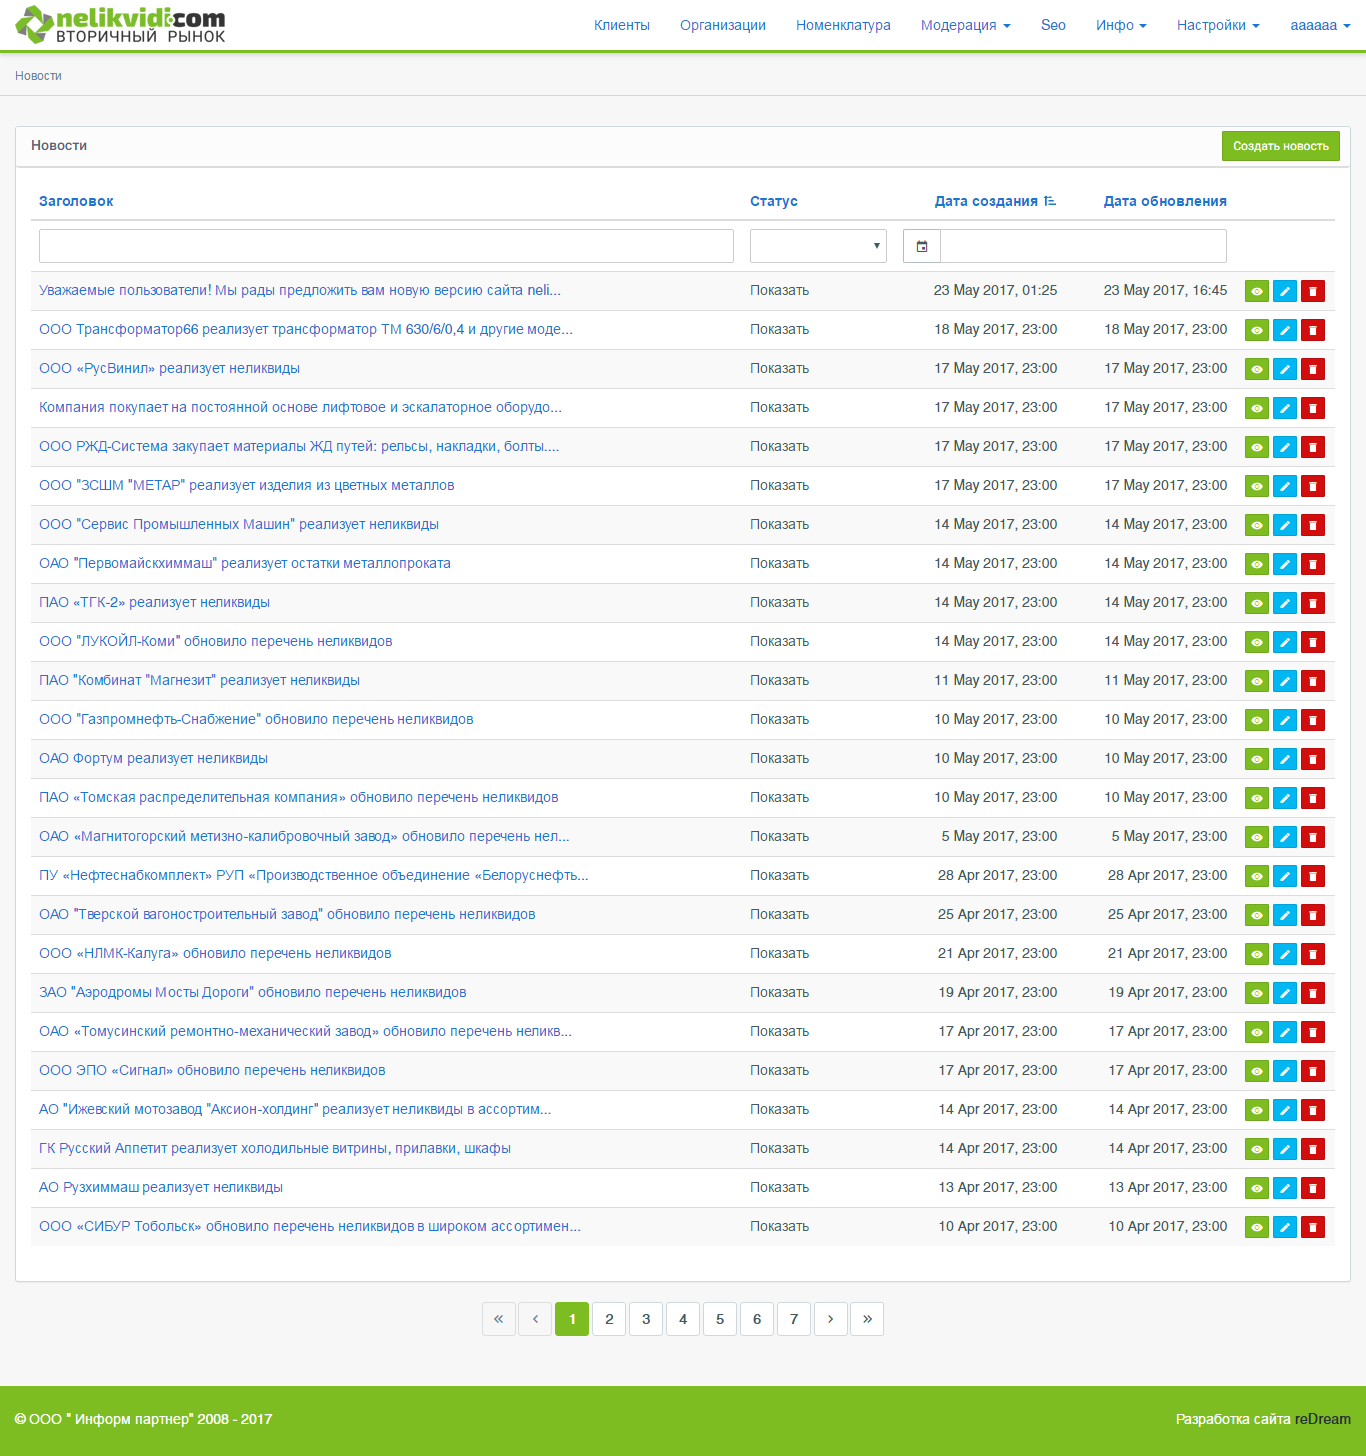Edit the 'Нефтеснабкомплект' news entry
The width and height of the screenshot is (1366, 1456).
1285,876
